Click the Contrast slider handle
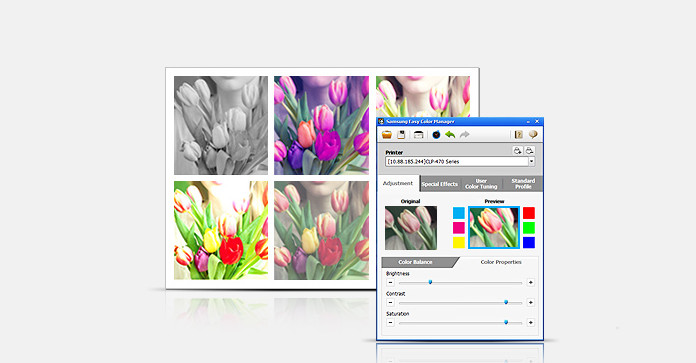The image size is (696, 363). (506, 302)
